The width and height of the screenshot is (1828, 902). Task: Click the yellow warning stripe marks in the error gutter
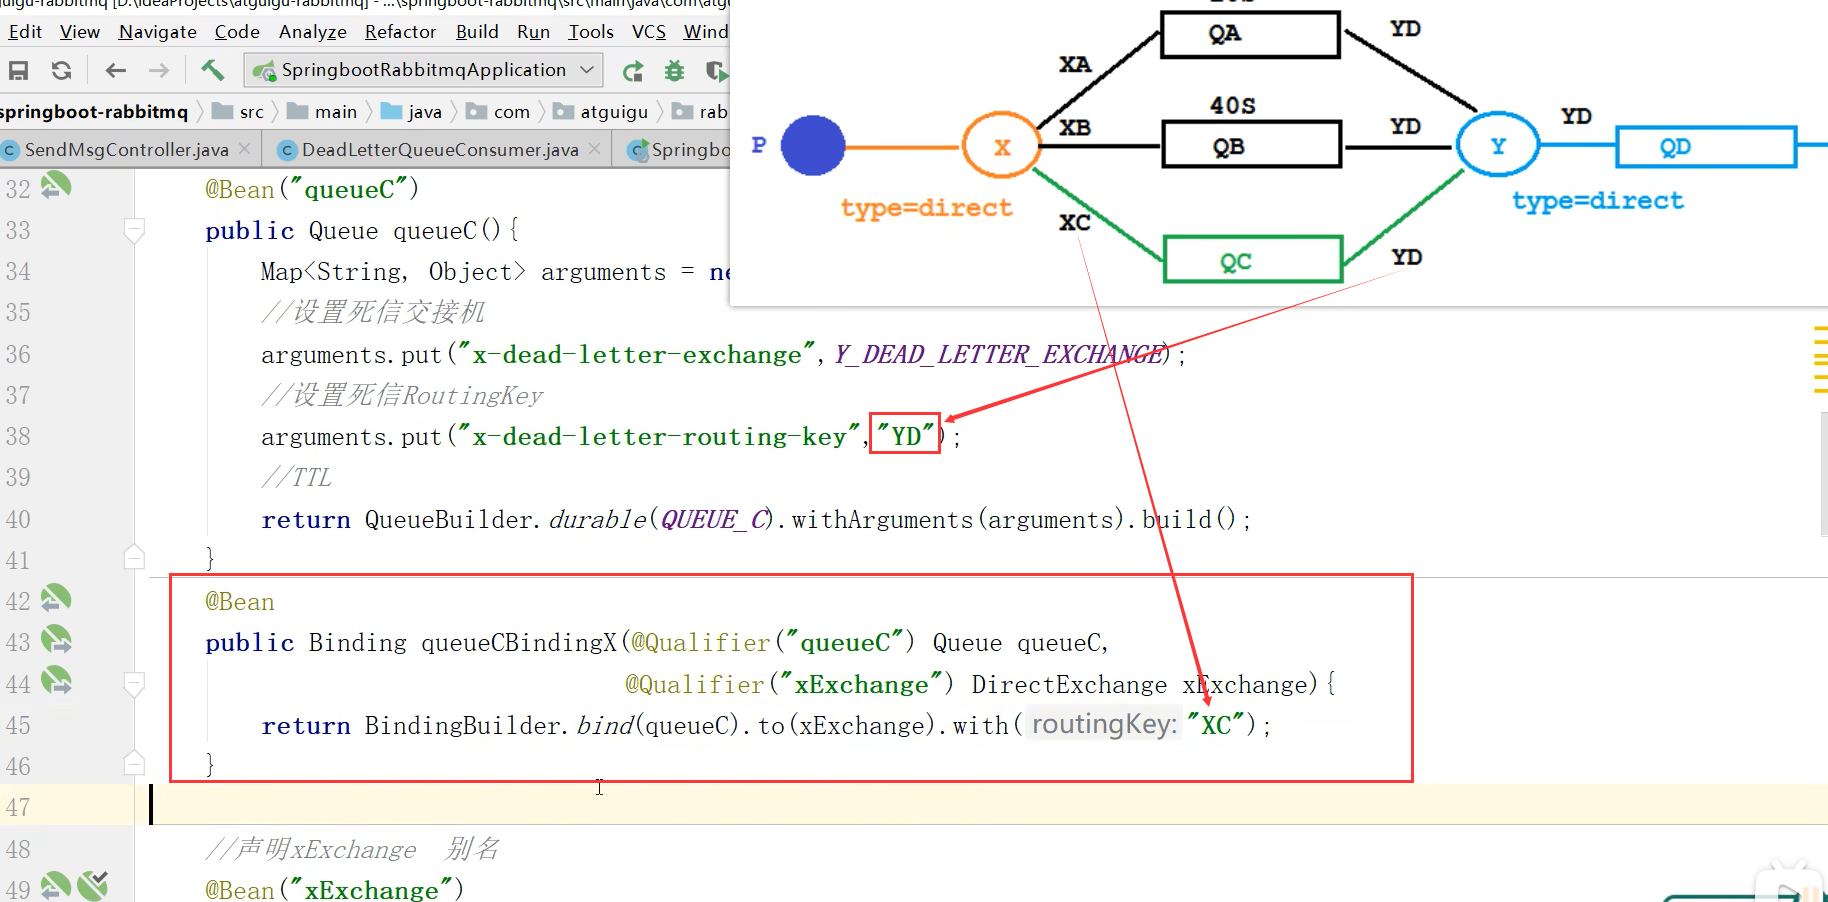click(x=1820, y=359)
